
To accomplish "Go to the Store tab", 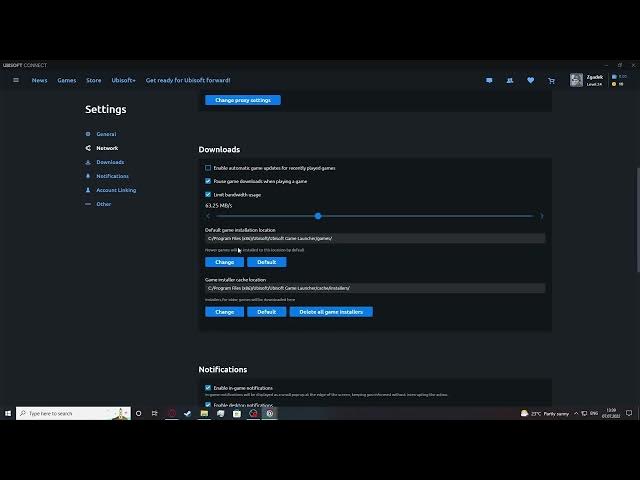I will pyautogui.click(x=93, y=80).
